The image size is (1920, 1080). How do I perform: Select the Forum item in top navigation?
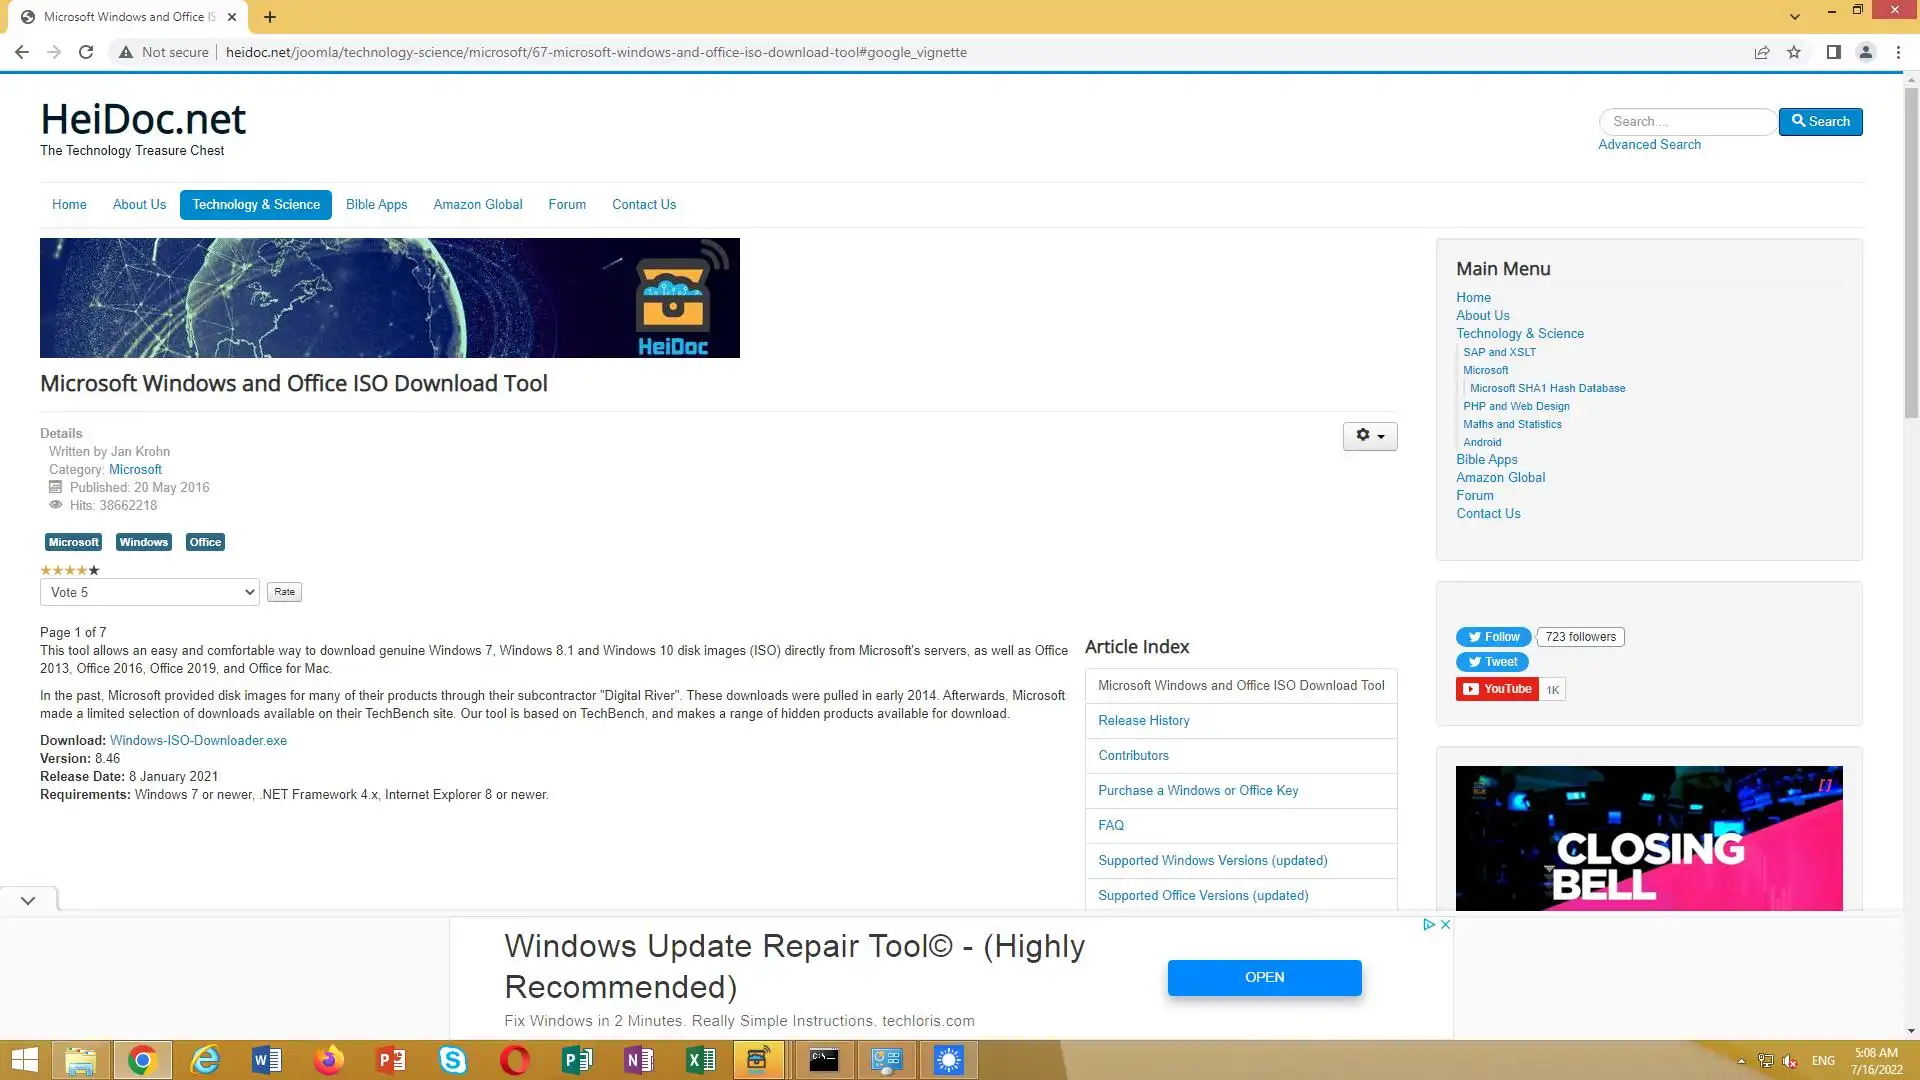(567, 204)
